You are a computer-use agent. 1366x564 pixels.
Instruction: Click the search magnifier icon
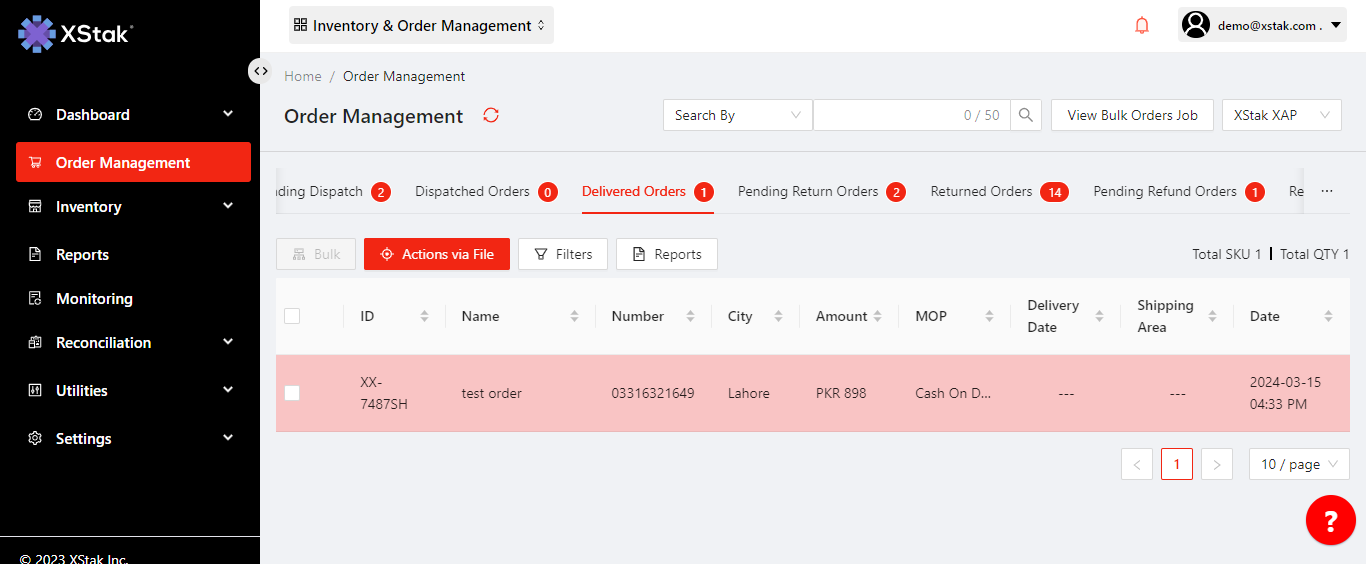[1026, 115]
